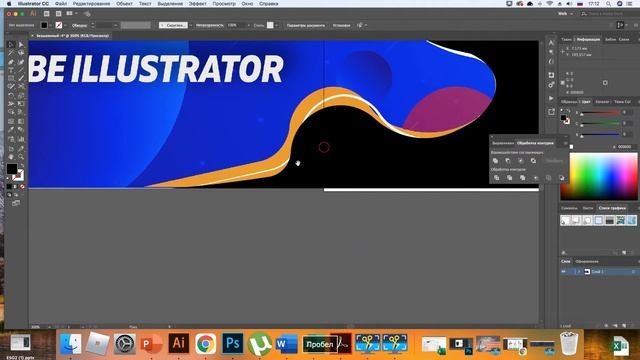640x360 pixels.
Task: Click Unite shape mode in Pathfinder
Action: pos(495,160)
